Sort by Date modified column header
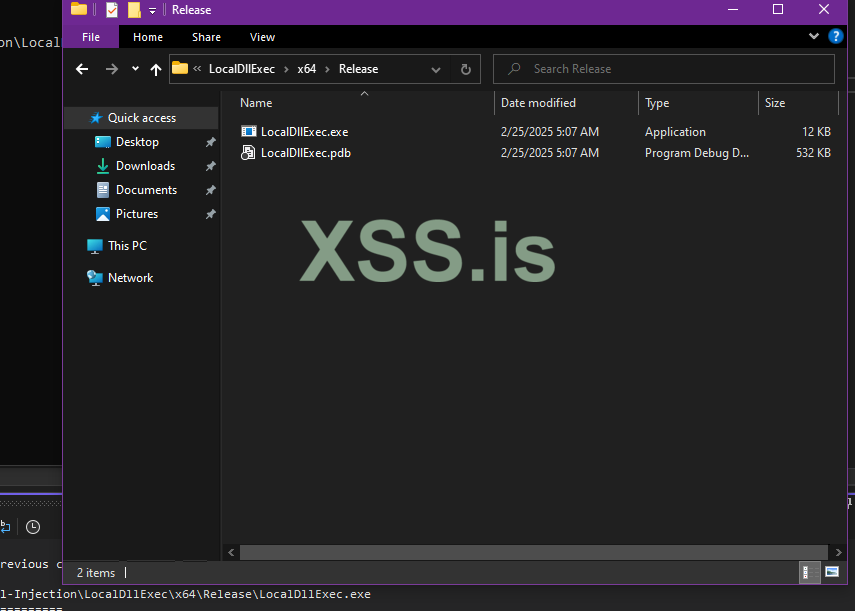855x611 pixels. (x=538, y=103)
